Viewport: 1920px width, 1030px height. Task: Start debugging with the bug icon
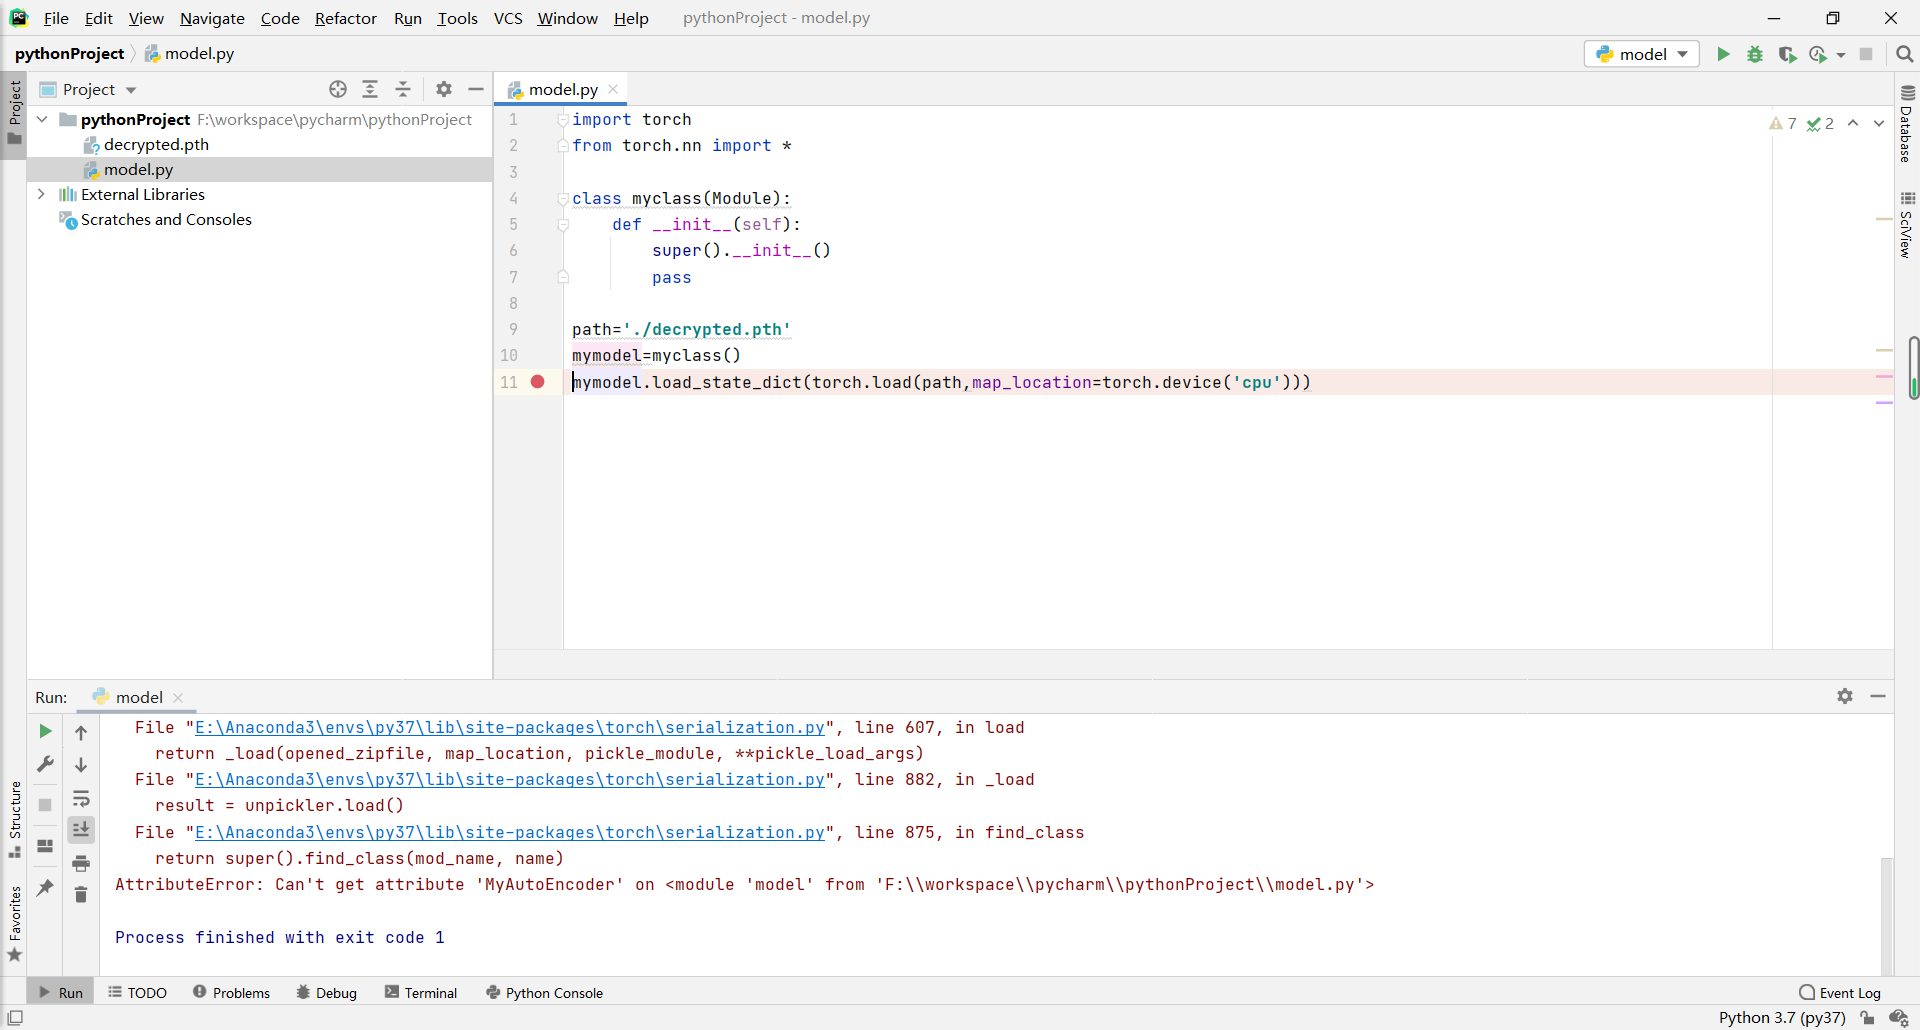point(1755,54)
